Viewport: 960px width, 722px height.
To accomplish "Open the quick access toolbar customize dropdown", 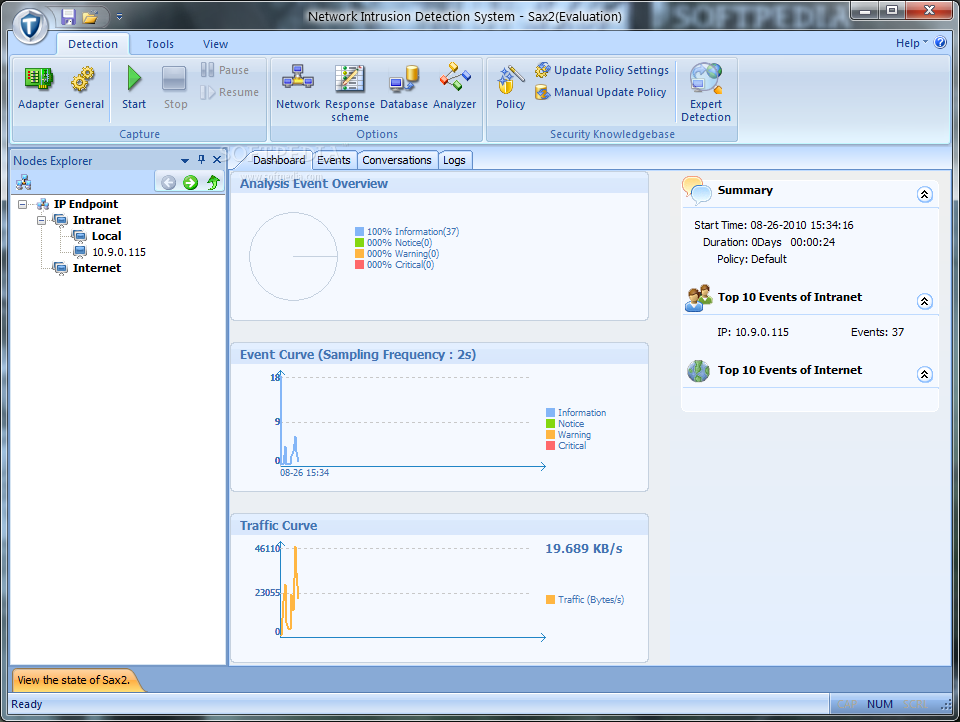I will [119, 17].
